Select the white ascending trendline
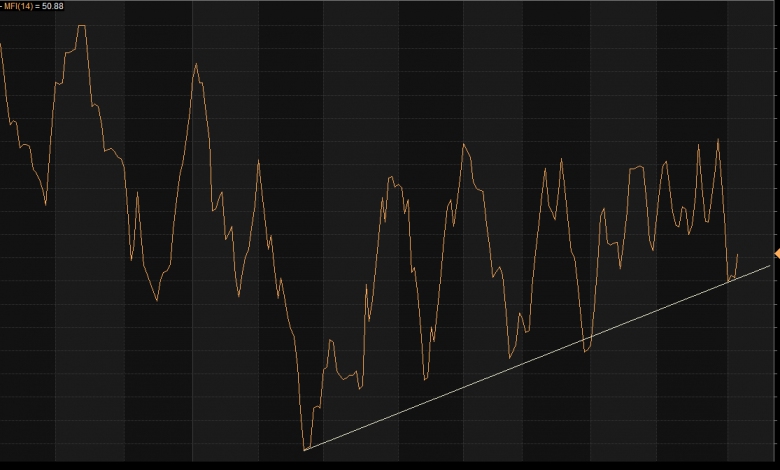780x470 pixels. point(450,392)
